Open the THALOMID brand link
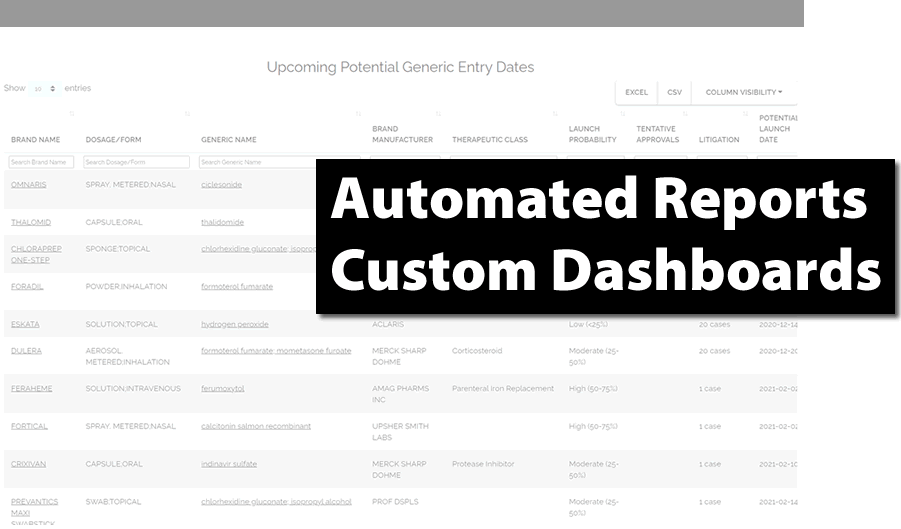This screenshot has width=901, height=529. pos(31,222)
